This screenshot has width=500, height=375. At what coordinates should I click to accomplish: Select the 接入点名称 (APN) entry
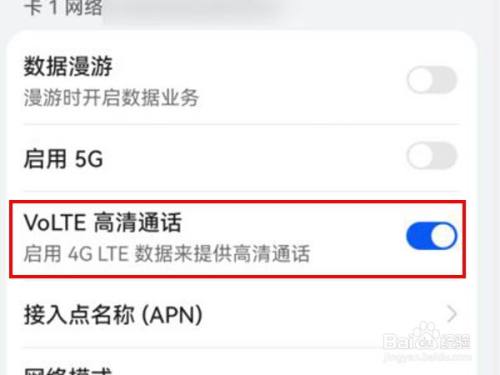(242, 314)
